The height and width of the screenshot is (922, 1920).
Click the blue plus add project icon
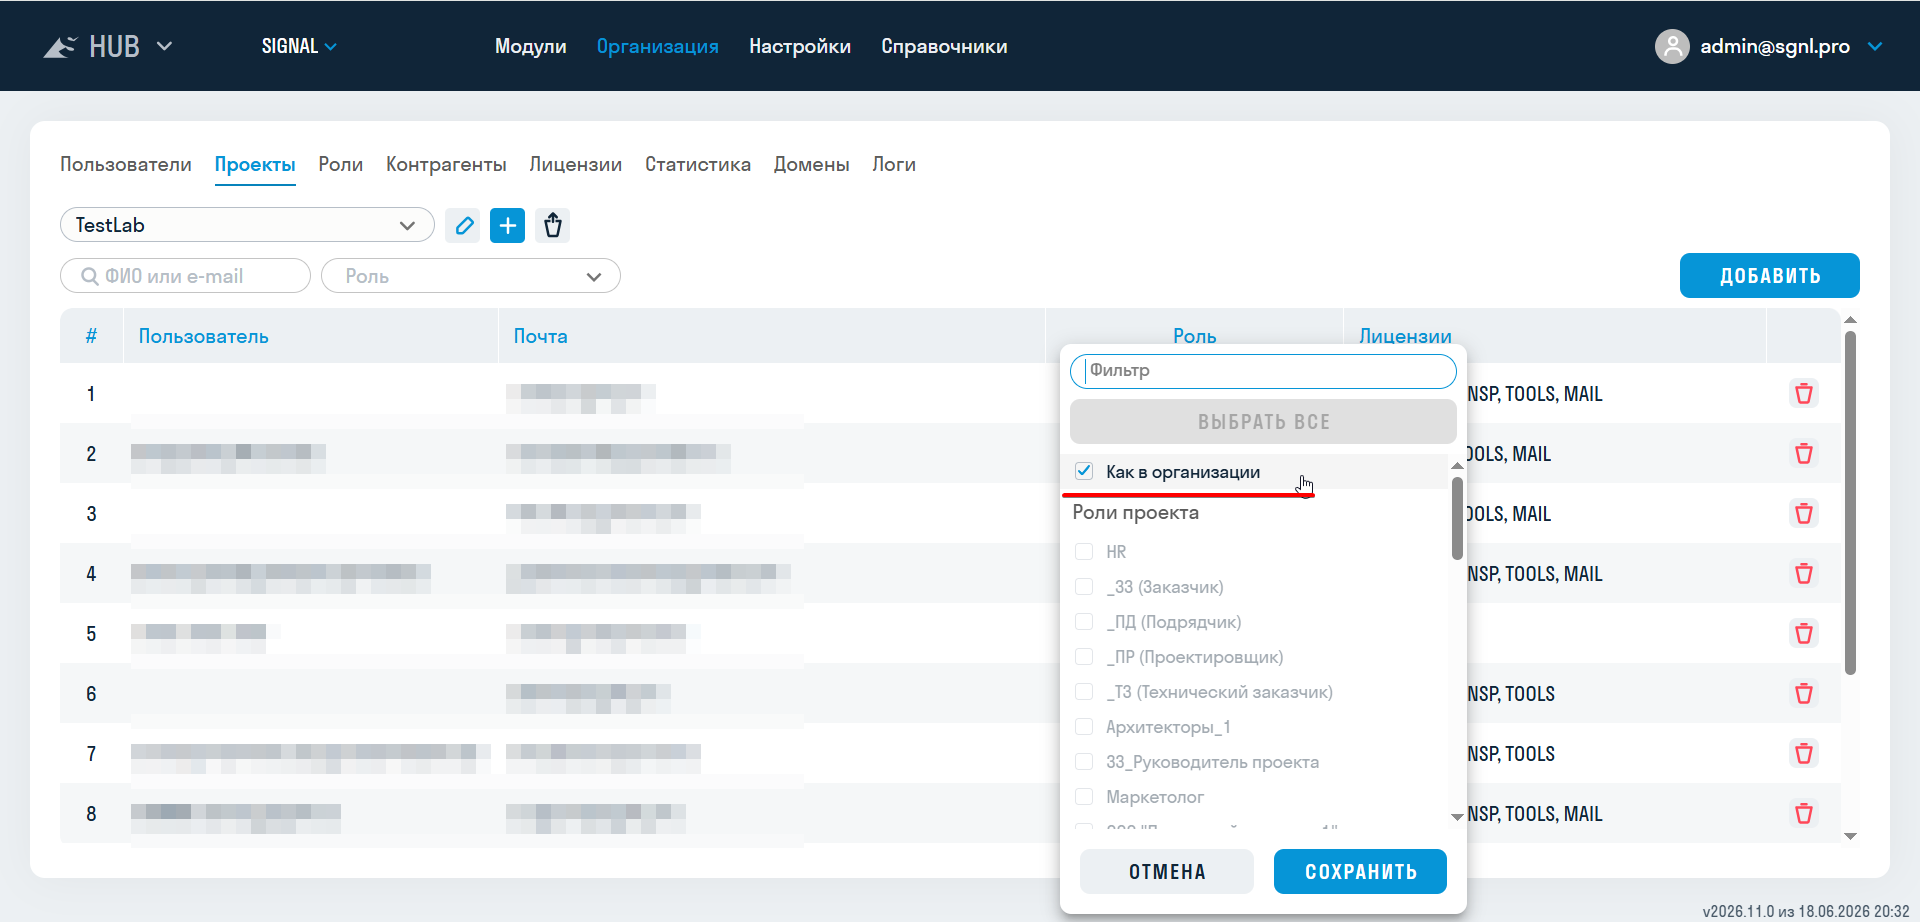point(508,226)
